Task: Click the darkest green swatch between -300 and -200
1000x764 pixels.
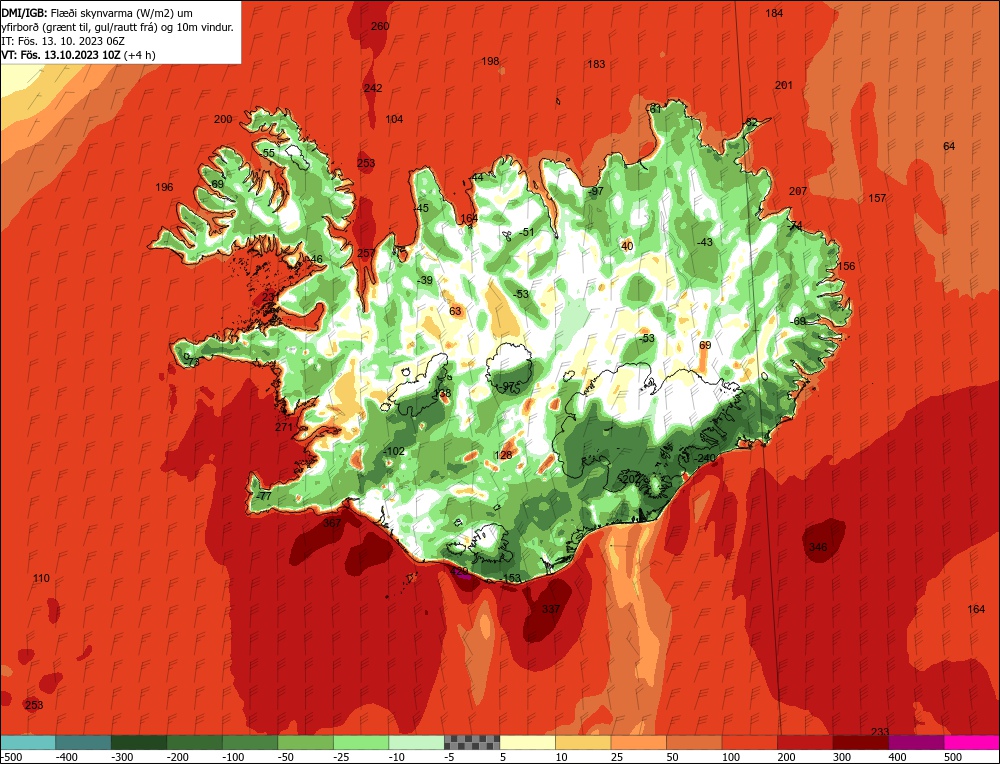Action: click(x=138, y=742)
